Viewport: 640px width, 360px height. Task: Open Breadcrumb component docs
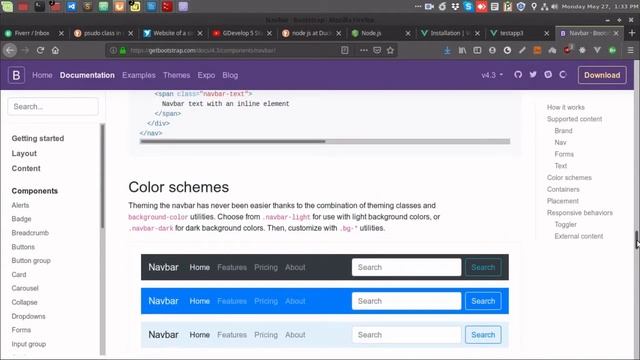tap(30, 233)
